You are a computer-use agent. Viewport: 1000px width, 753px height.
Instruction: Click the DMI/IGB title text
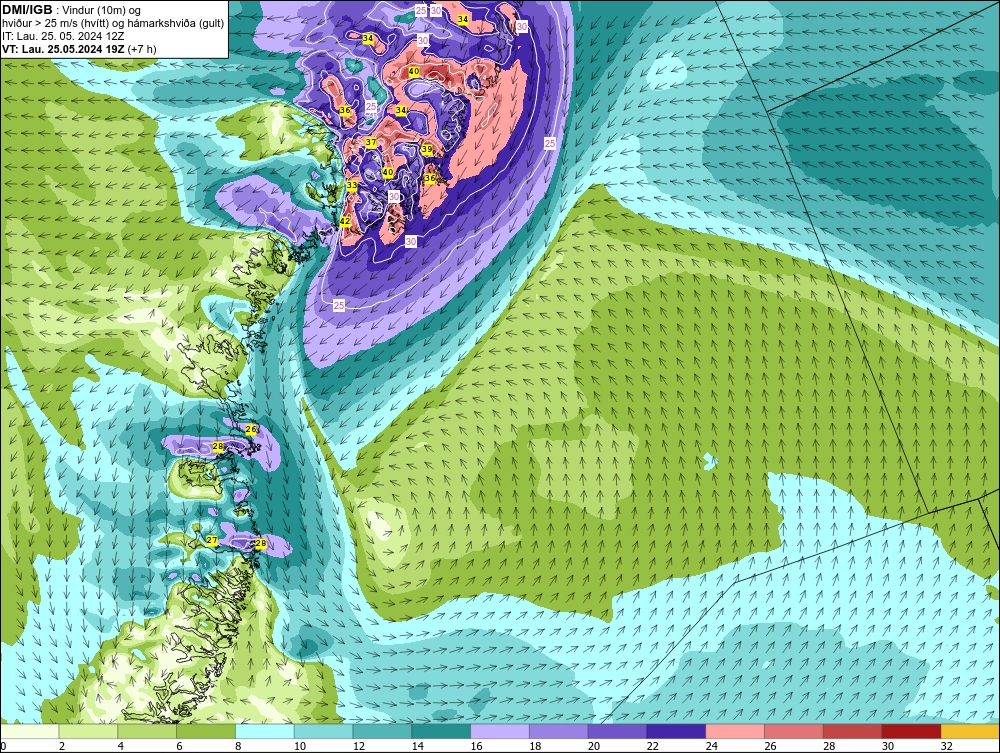27,10
